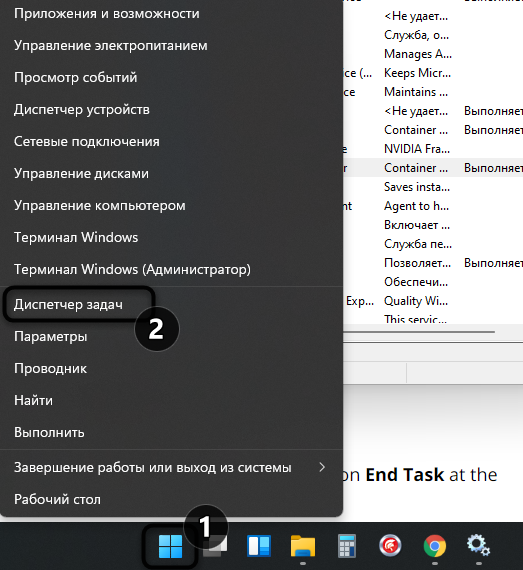This screenshot has height=570, width=523.
Task: Open File Explorer from the taskbar
Action: click(303, 546)
